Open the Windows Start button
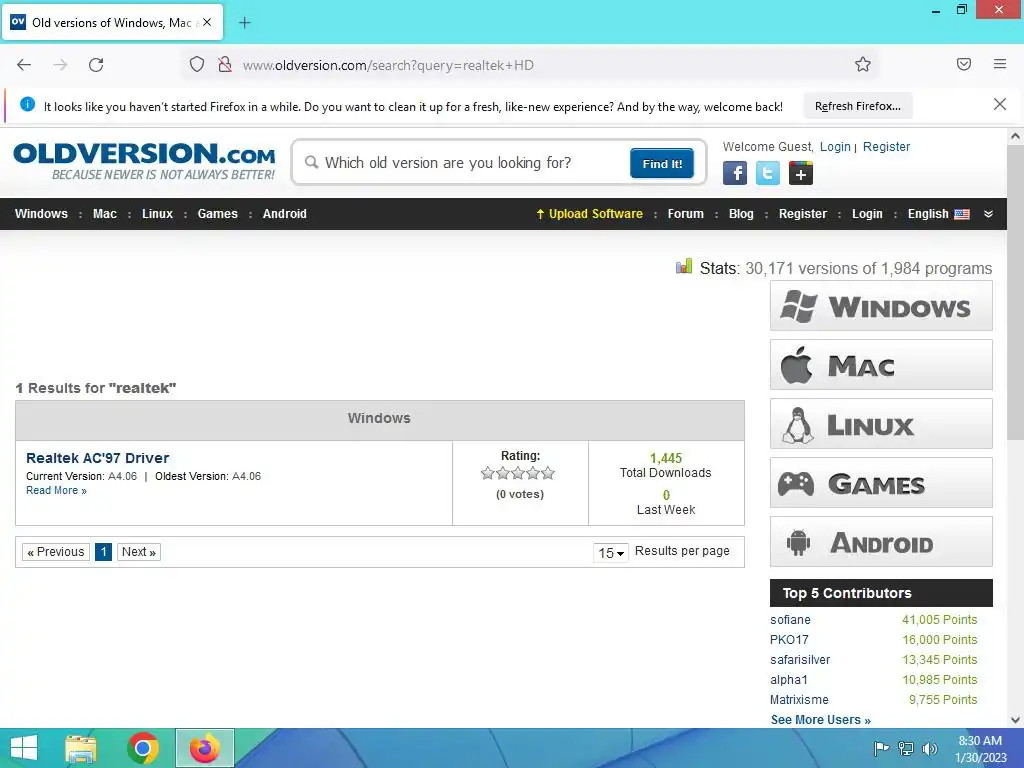The image size is (1024, 768). 24,748
